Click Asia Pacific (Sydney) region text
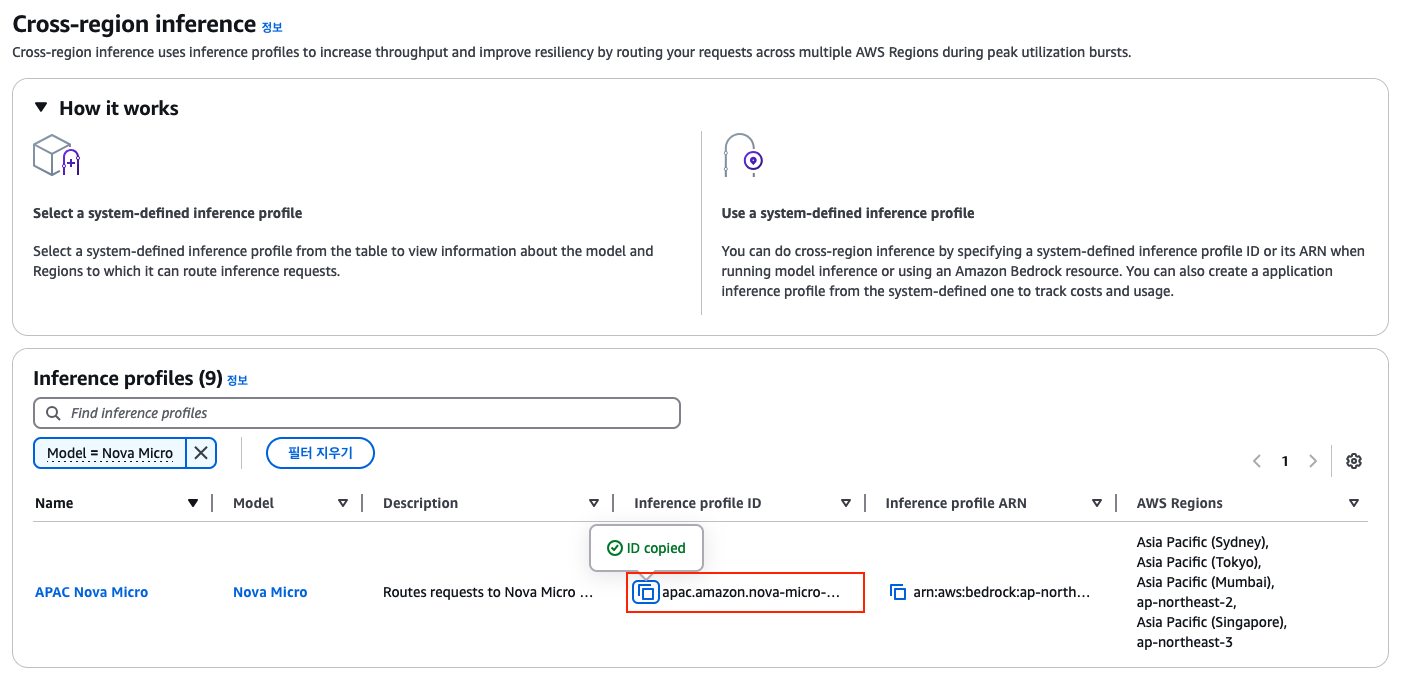This screenshot has width=1404, height=681. click(x=1202, y=542)
